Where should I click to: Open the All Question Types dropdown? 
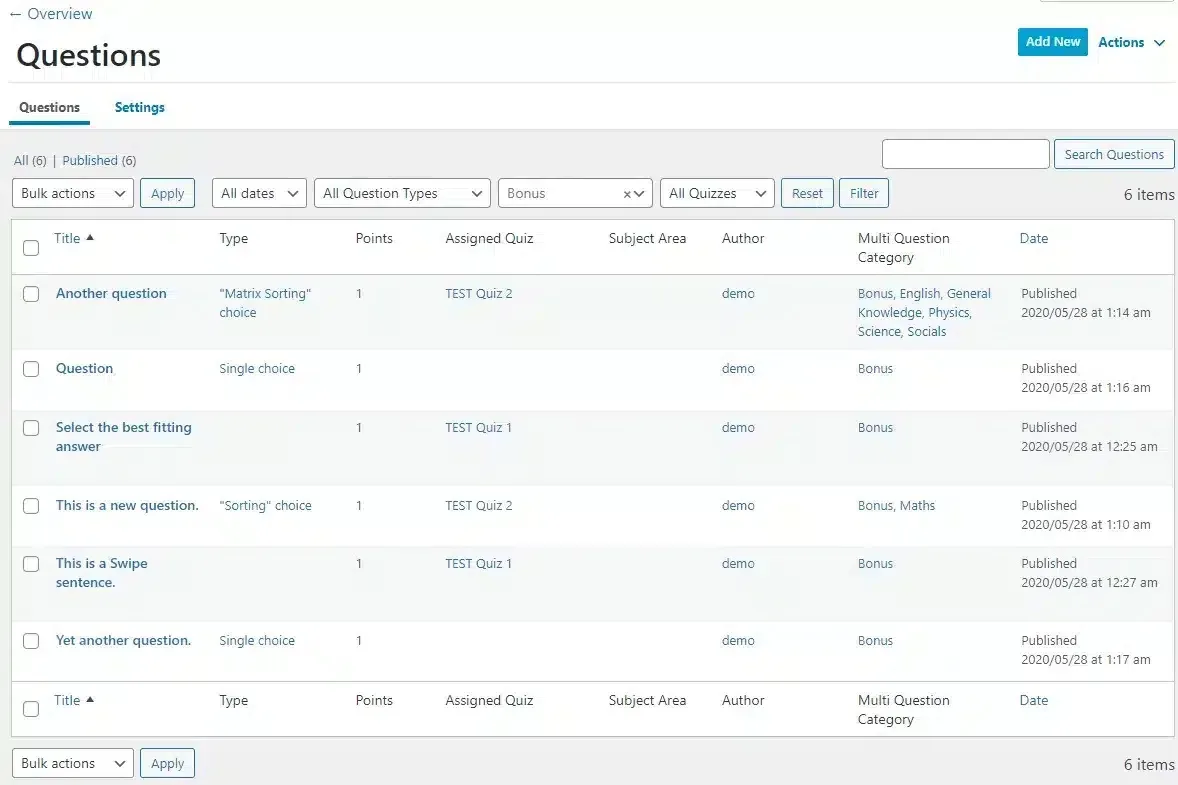tap(401, 193)
